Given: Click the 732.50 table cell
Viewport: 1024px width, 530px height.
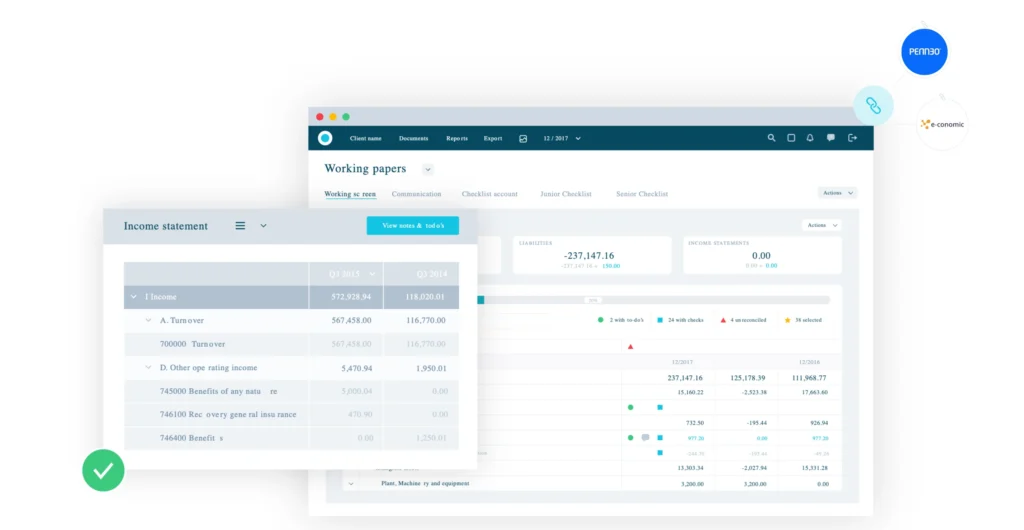Looking at the screenshot, I should point(694,422).
